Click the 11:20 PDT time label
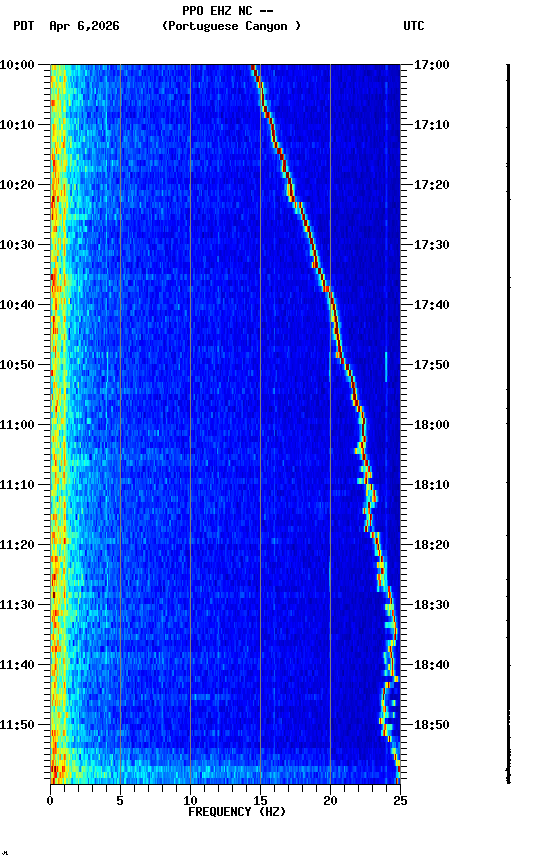 (x=17, y=546)
